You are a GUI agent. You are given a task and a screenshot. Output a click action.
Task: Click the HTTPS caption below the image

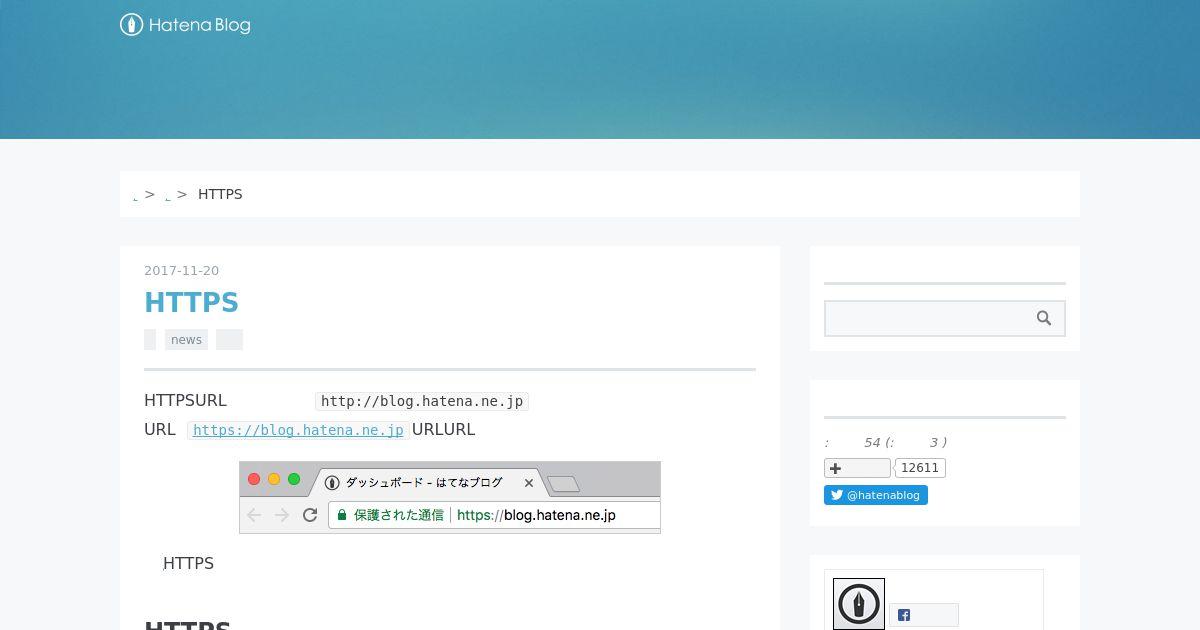(188, 563)
